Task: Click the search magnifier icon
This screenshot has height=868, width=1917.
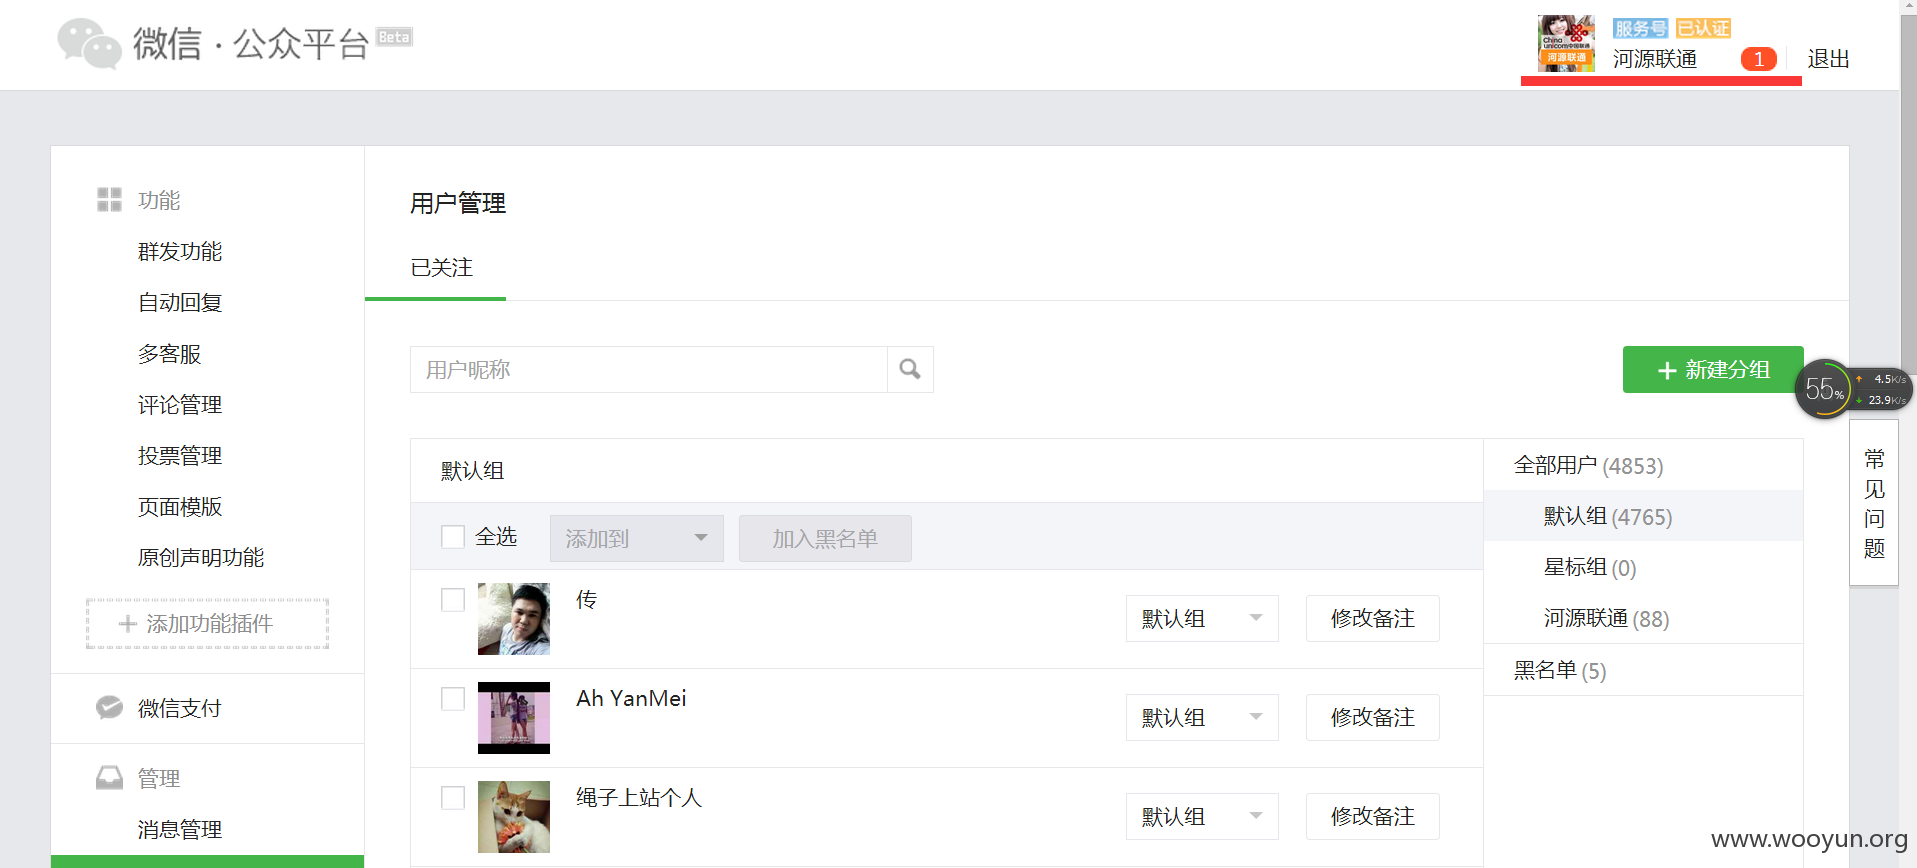Action: pos(910,369)
